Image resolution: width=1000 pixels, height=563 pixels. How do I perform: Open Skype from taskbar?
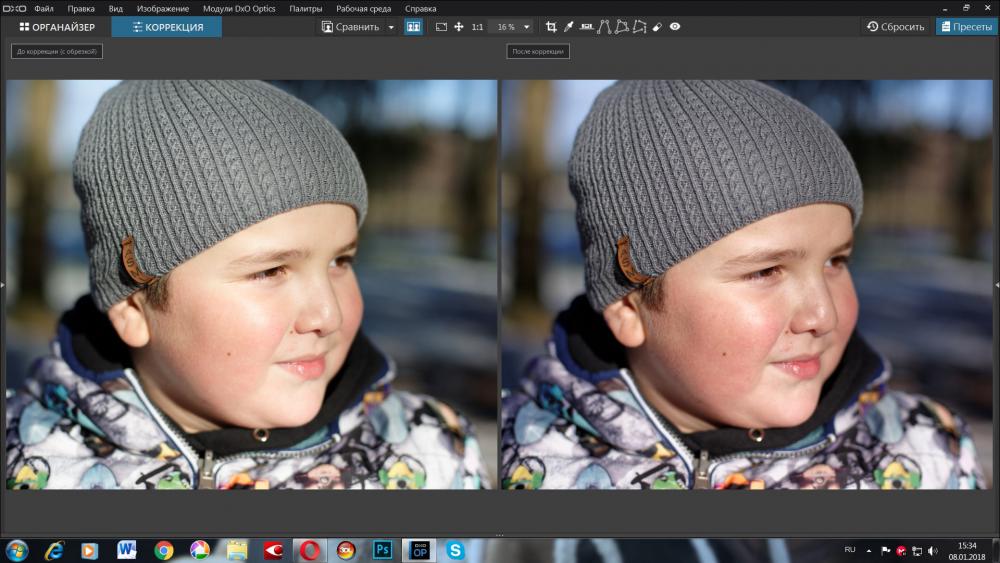(x=455, y=551)
